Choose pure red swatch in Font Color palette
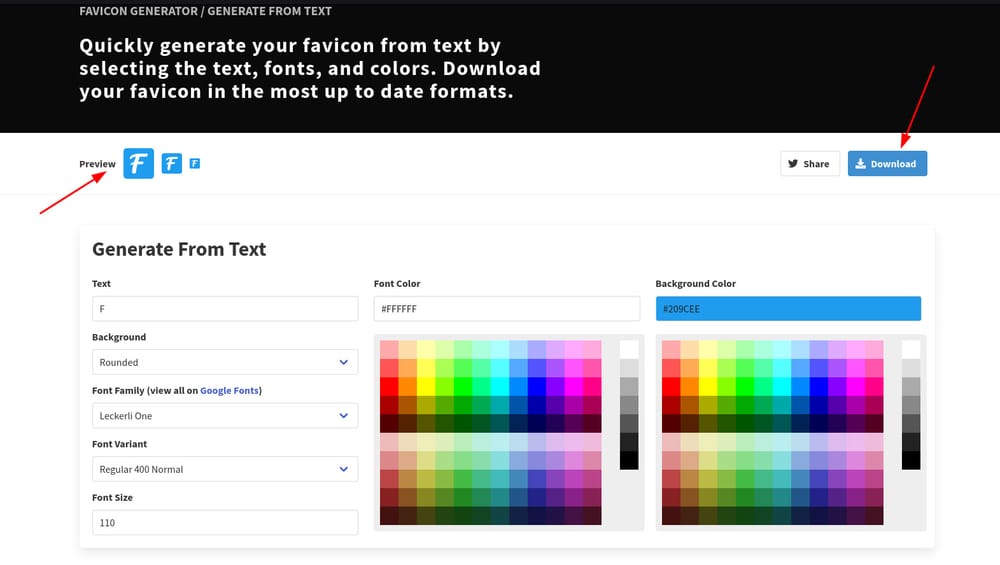Viewport: 1000px width, 565px height. pos(389,386)
